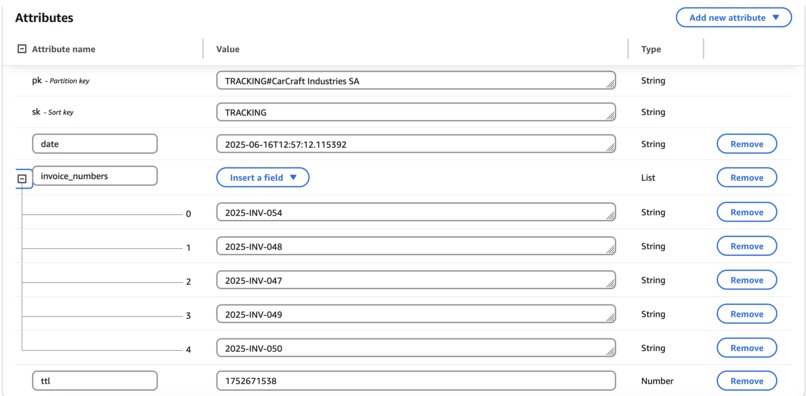
Task: Click the List type label for invoice_numbers
Action: [x=648, y=177]
